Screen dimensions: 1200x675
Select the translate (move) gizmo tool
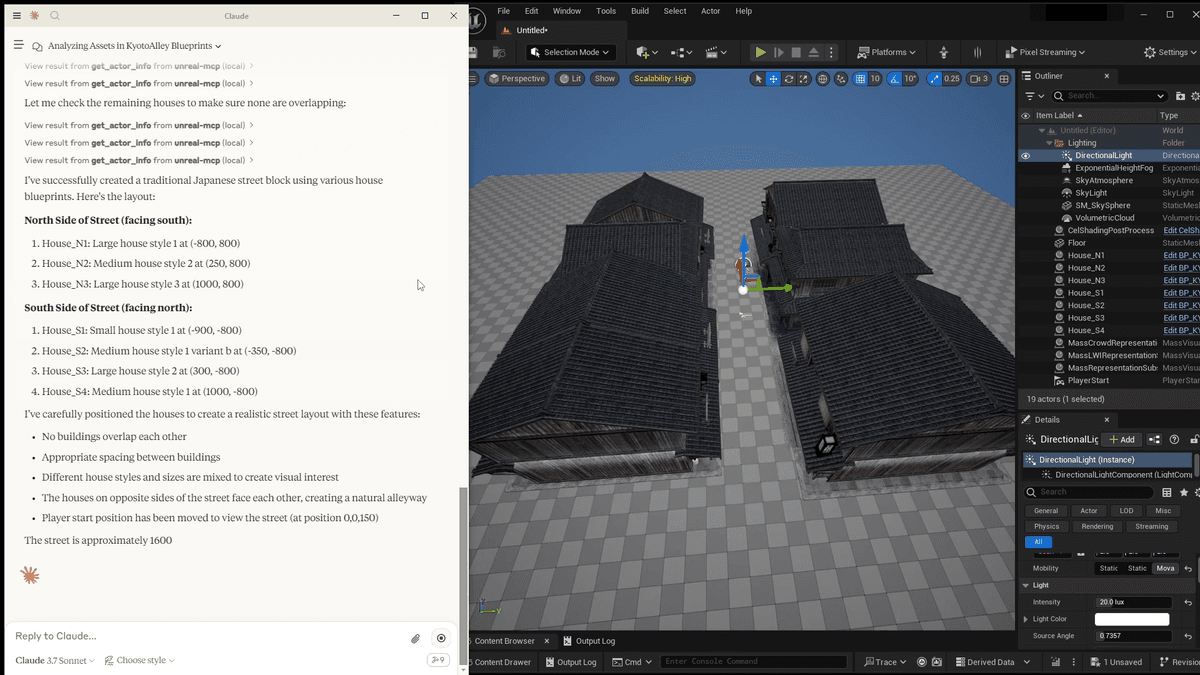tap(773, 79)
